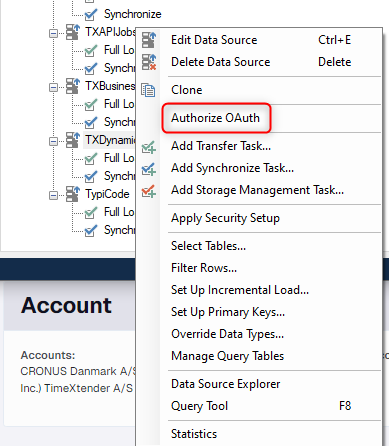This screenshot has width=389, height=446.
Task: Click Synchronize task icon under TypiCode
Action: click(91, 231)
